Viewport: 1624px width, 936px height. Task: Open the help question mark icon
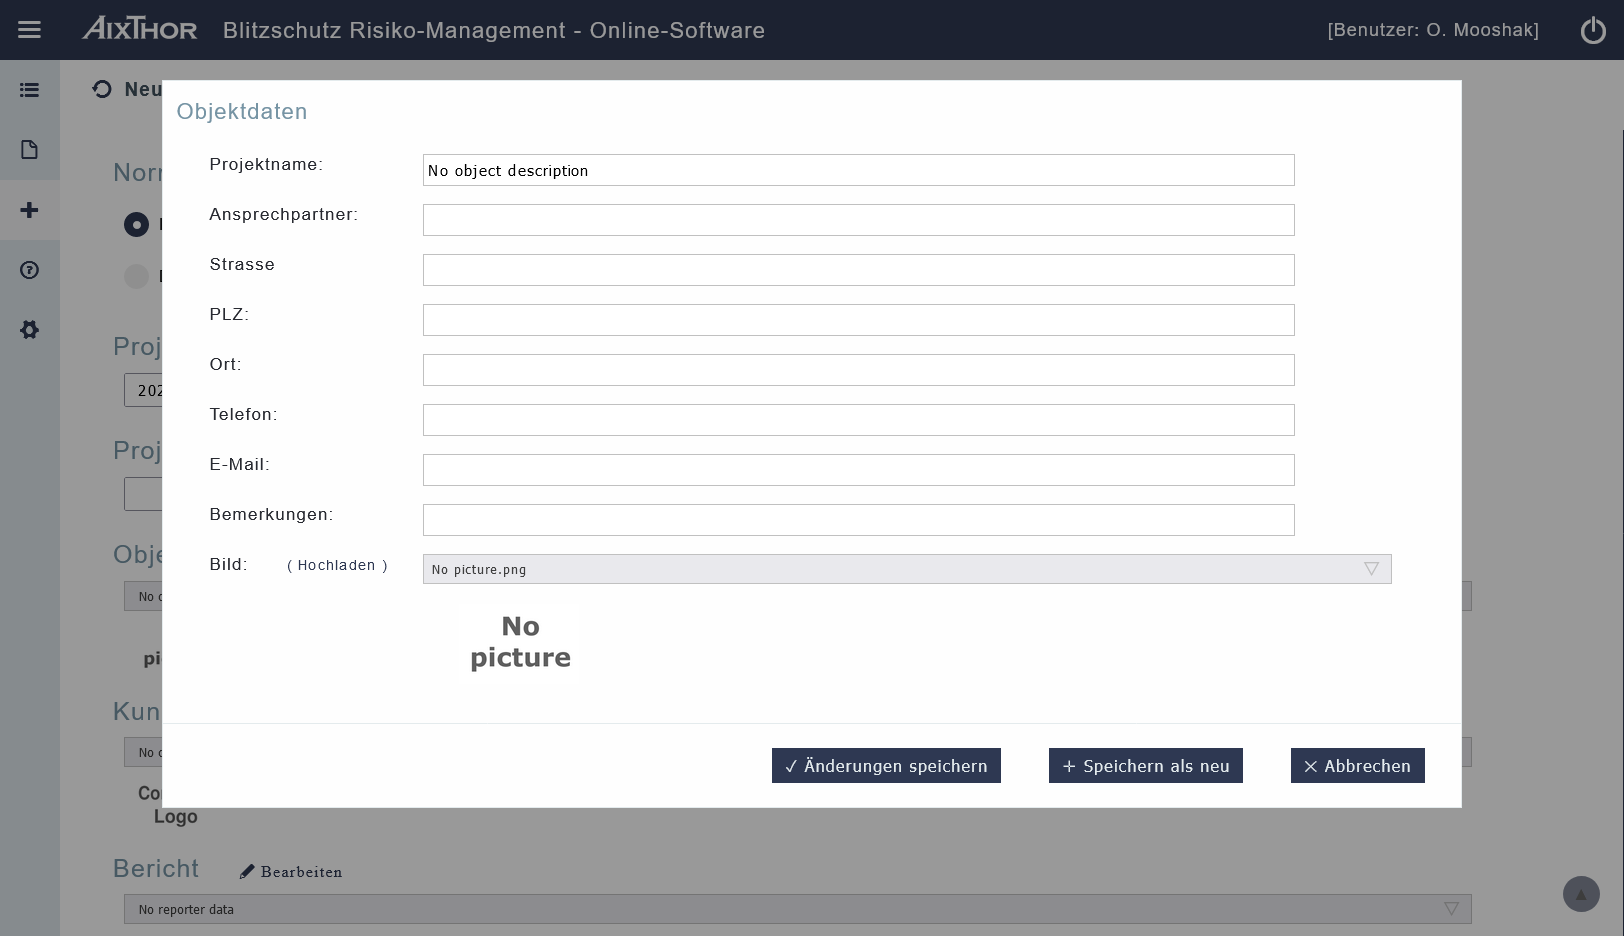coord(30,270)
